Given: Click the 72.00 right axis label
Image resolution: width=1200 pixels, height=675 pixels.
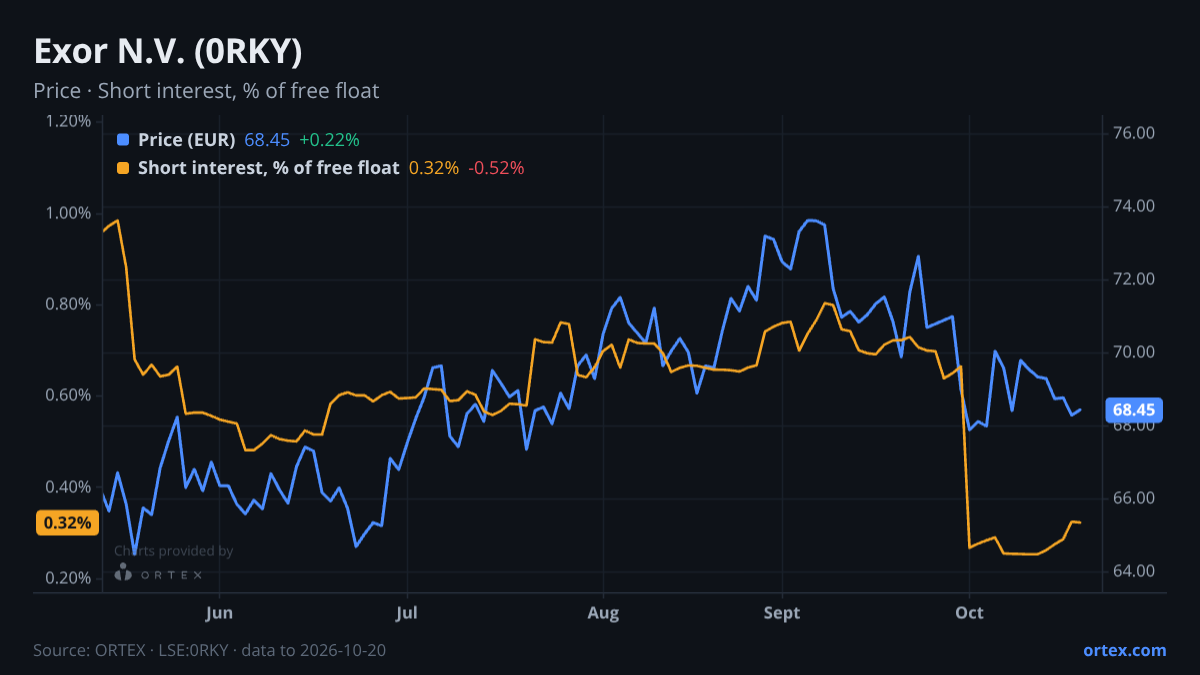Looking at the screenshot, I should (x=1134, y=279).
